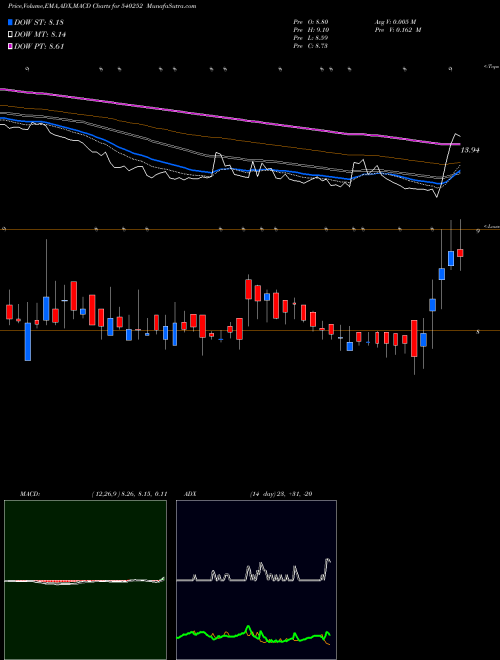Click the 'Pre C: 8.73' value
500x660 pixels.
click(311, 46)
